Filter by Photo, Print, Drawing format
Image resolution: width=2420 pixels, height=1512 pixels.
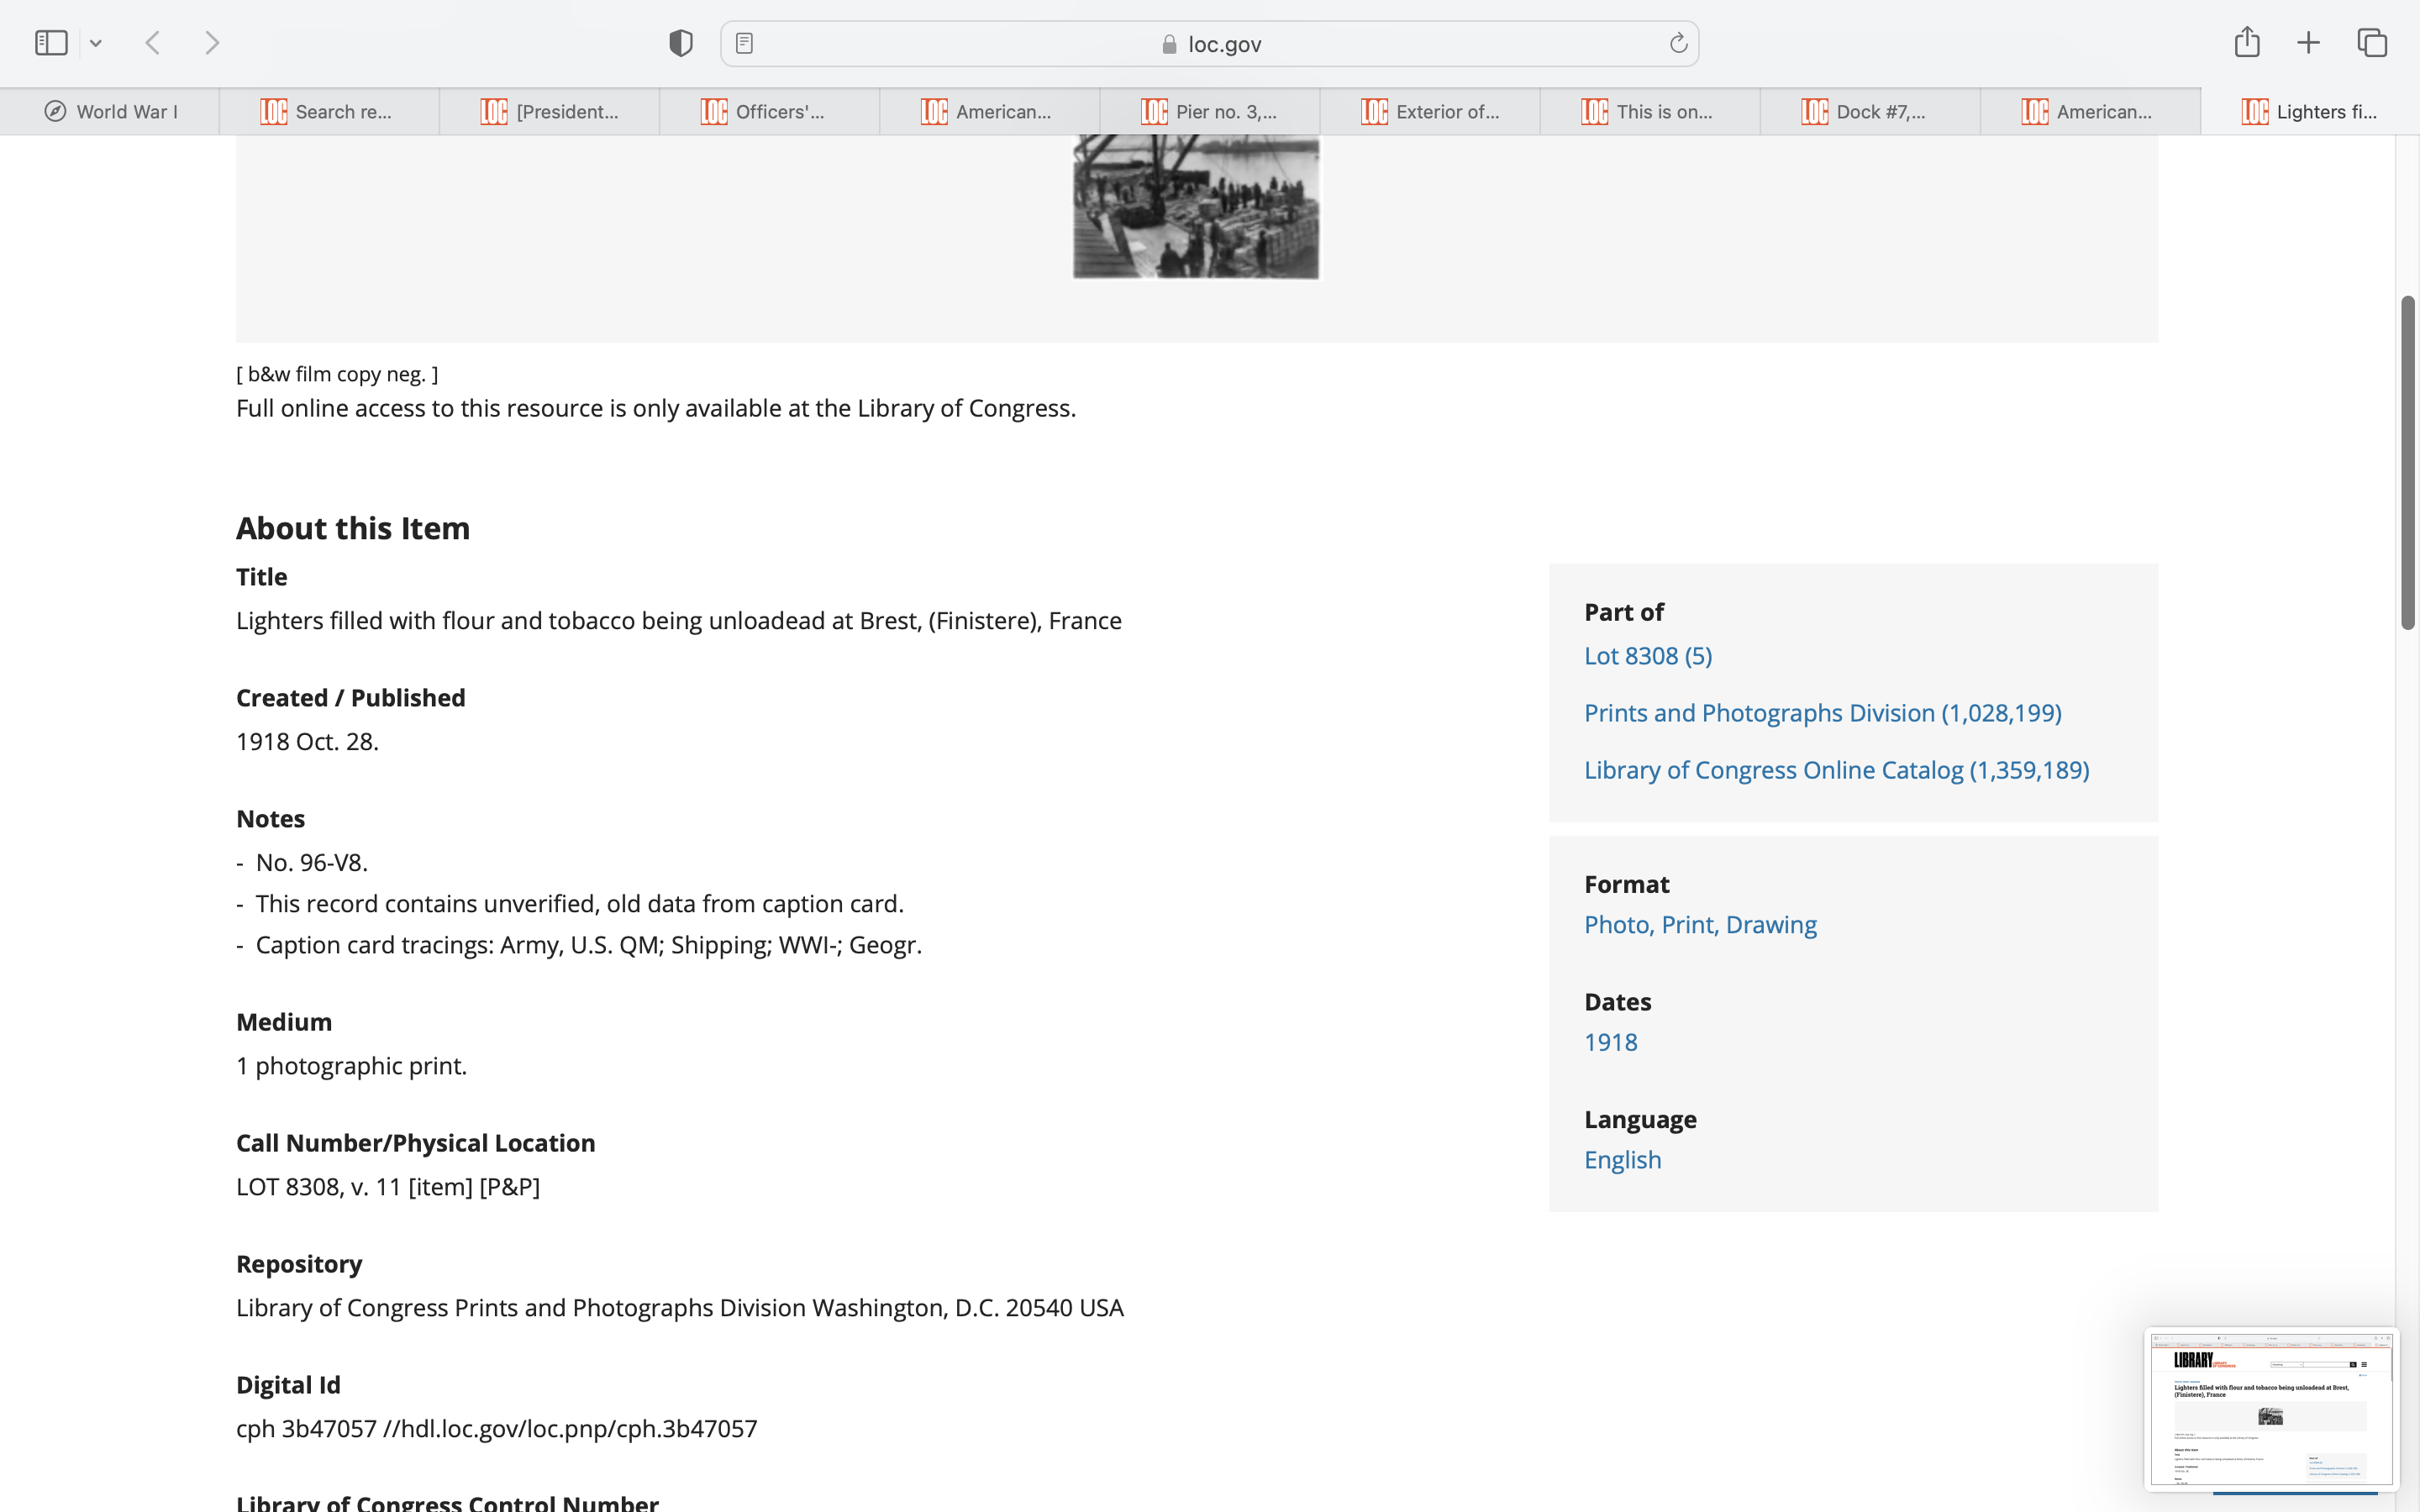pyautogui.click(x=1700, y=925)
